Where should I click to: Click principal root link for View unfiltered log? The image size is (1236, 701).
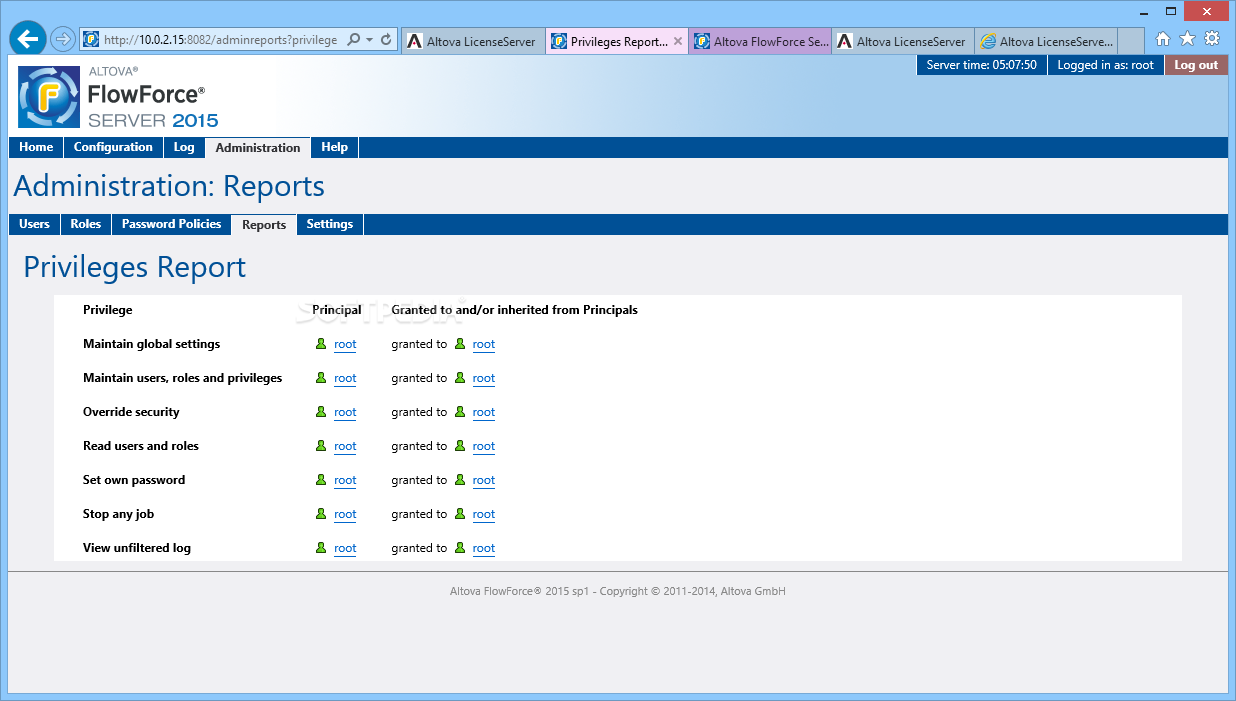coord(345,548)
